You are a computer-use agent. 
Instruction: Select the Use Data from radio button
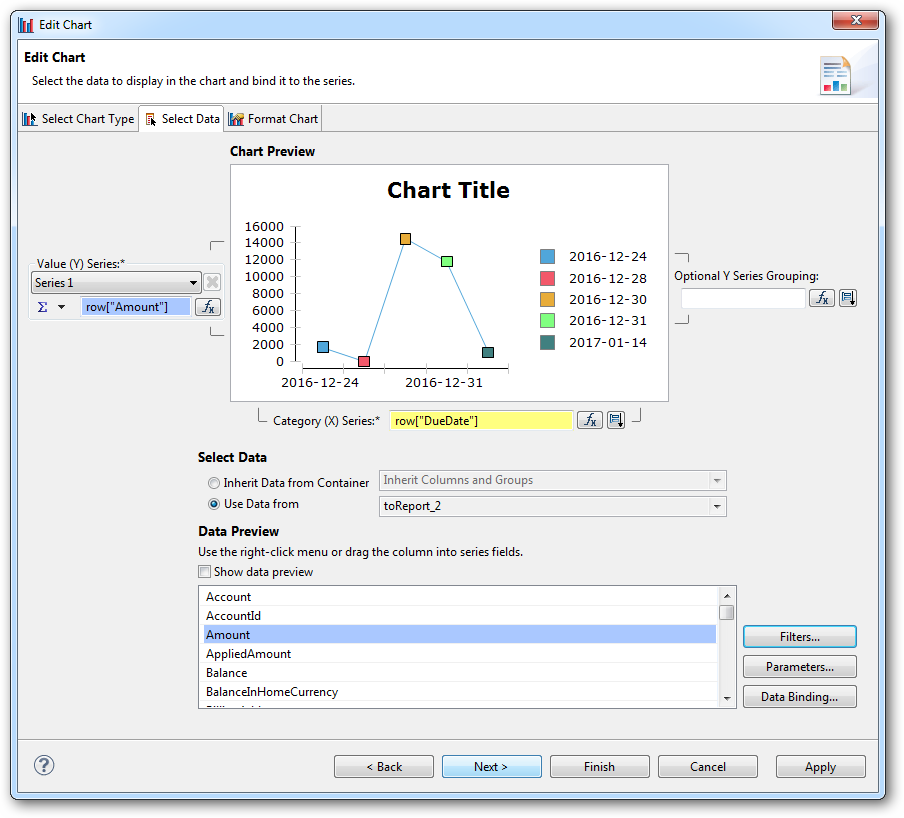click(213, 505)
